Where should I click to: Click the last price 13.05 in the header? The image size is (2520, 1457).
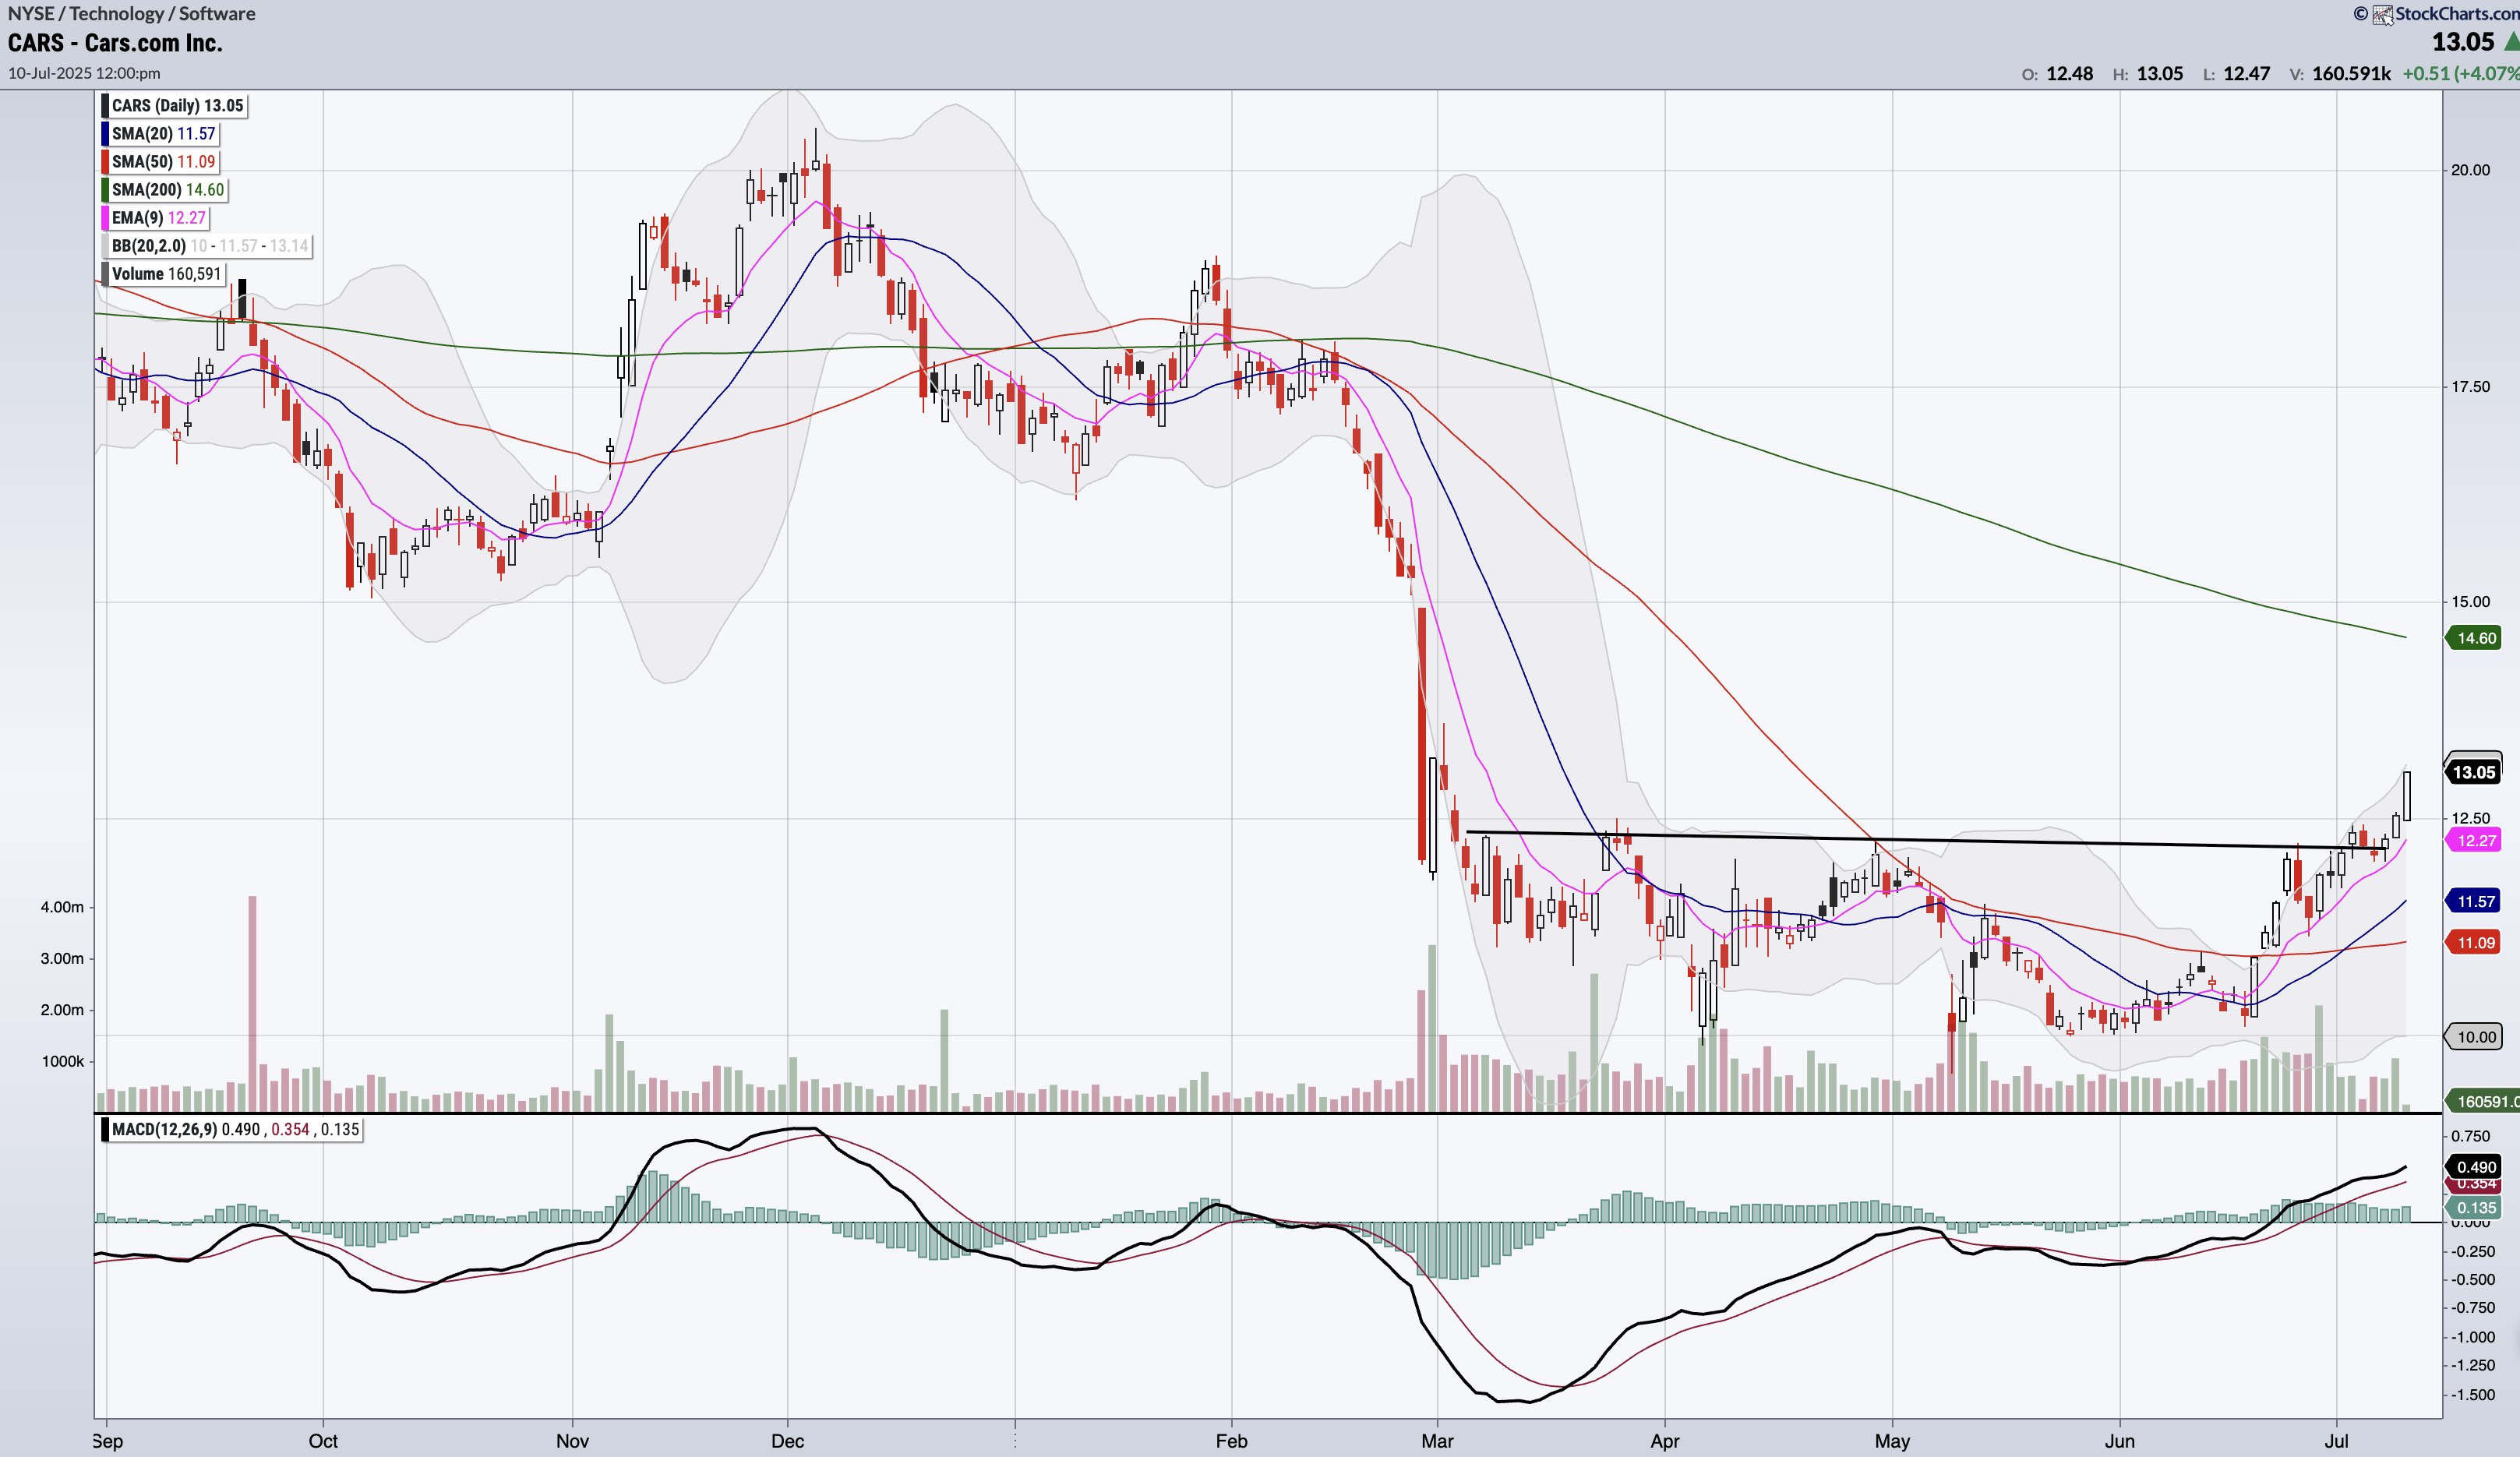pyautogui.click(x=2463, y=42)
